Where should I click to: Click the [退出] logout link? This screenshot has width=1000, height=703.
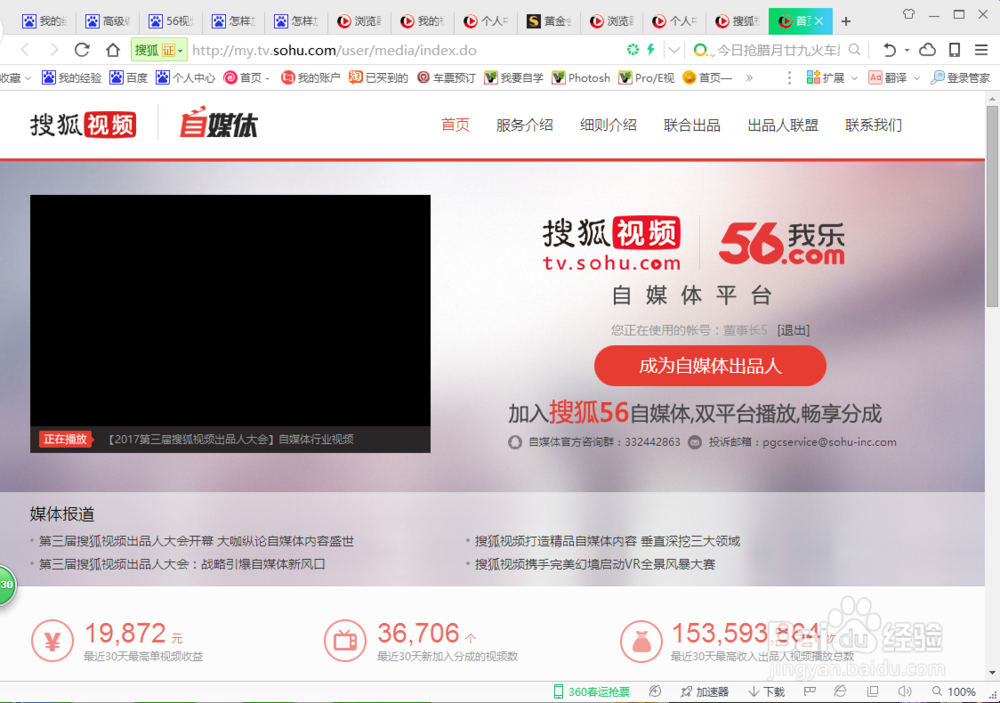pyautogui.click(x=793, y=330)
